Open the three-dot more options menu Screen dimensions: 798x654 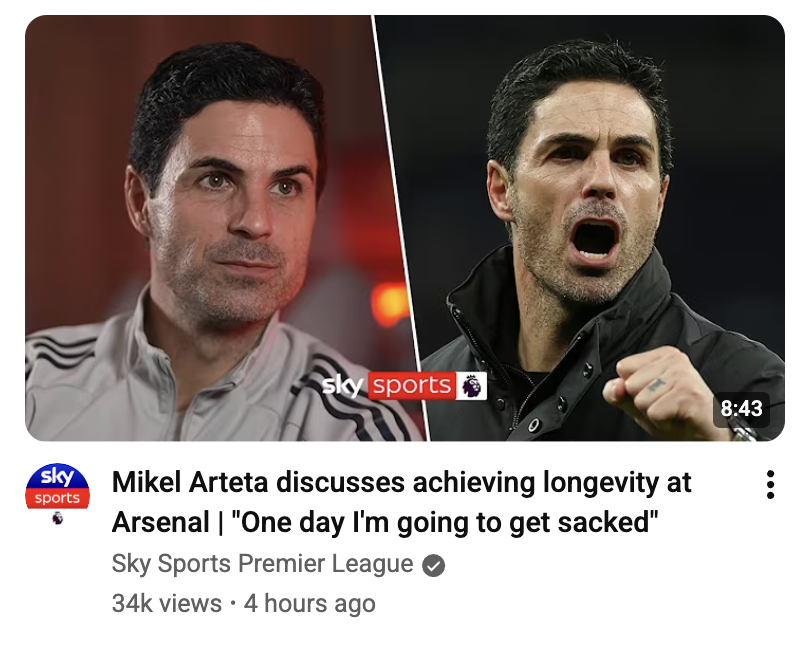pos(770,485)
